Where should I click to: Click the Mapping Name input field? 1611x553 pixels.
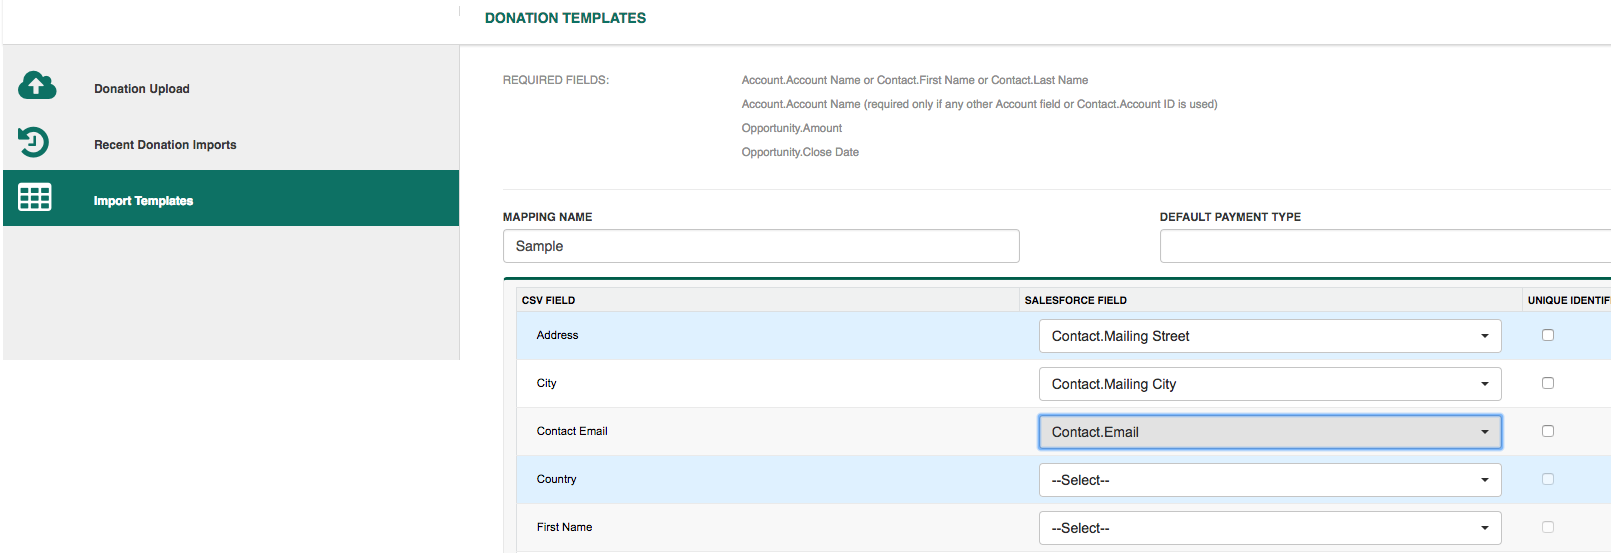pos(760,246)
